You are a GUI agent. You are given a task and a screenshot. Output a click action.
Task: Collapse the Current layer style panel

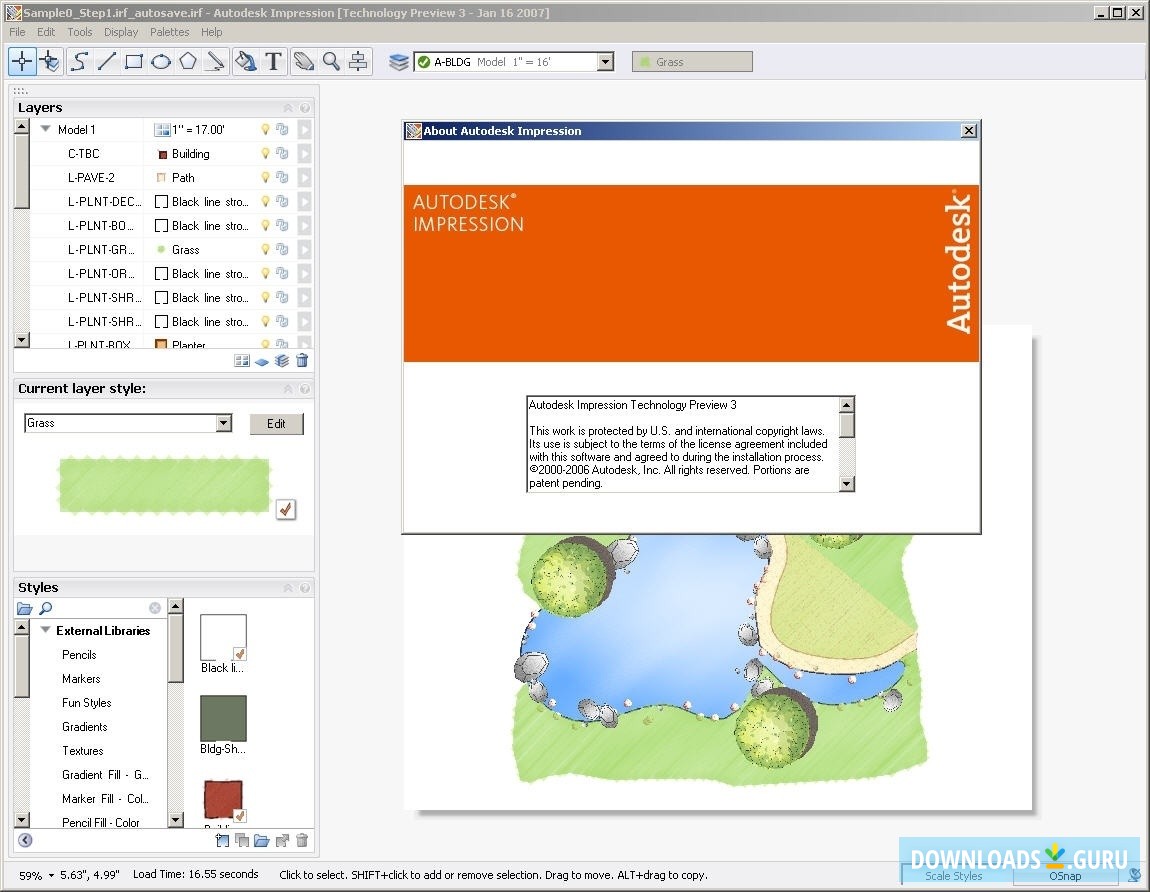click(x=288, y=389)
